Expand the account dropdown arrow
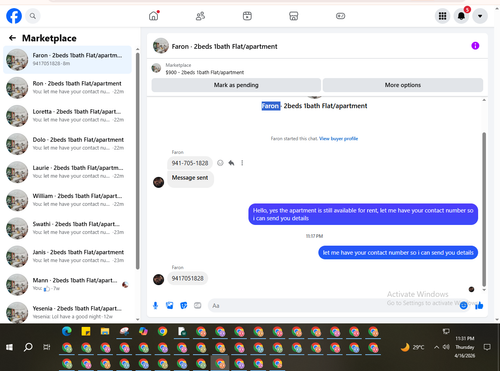 click(480, 16)
